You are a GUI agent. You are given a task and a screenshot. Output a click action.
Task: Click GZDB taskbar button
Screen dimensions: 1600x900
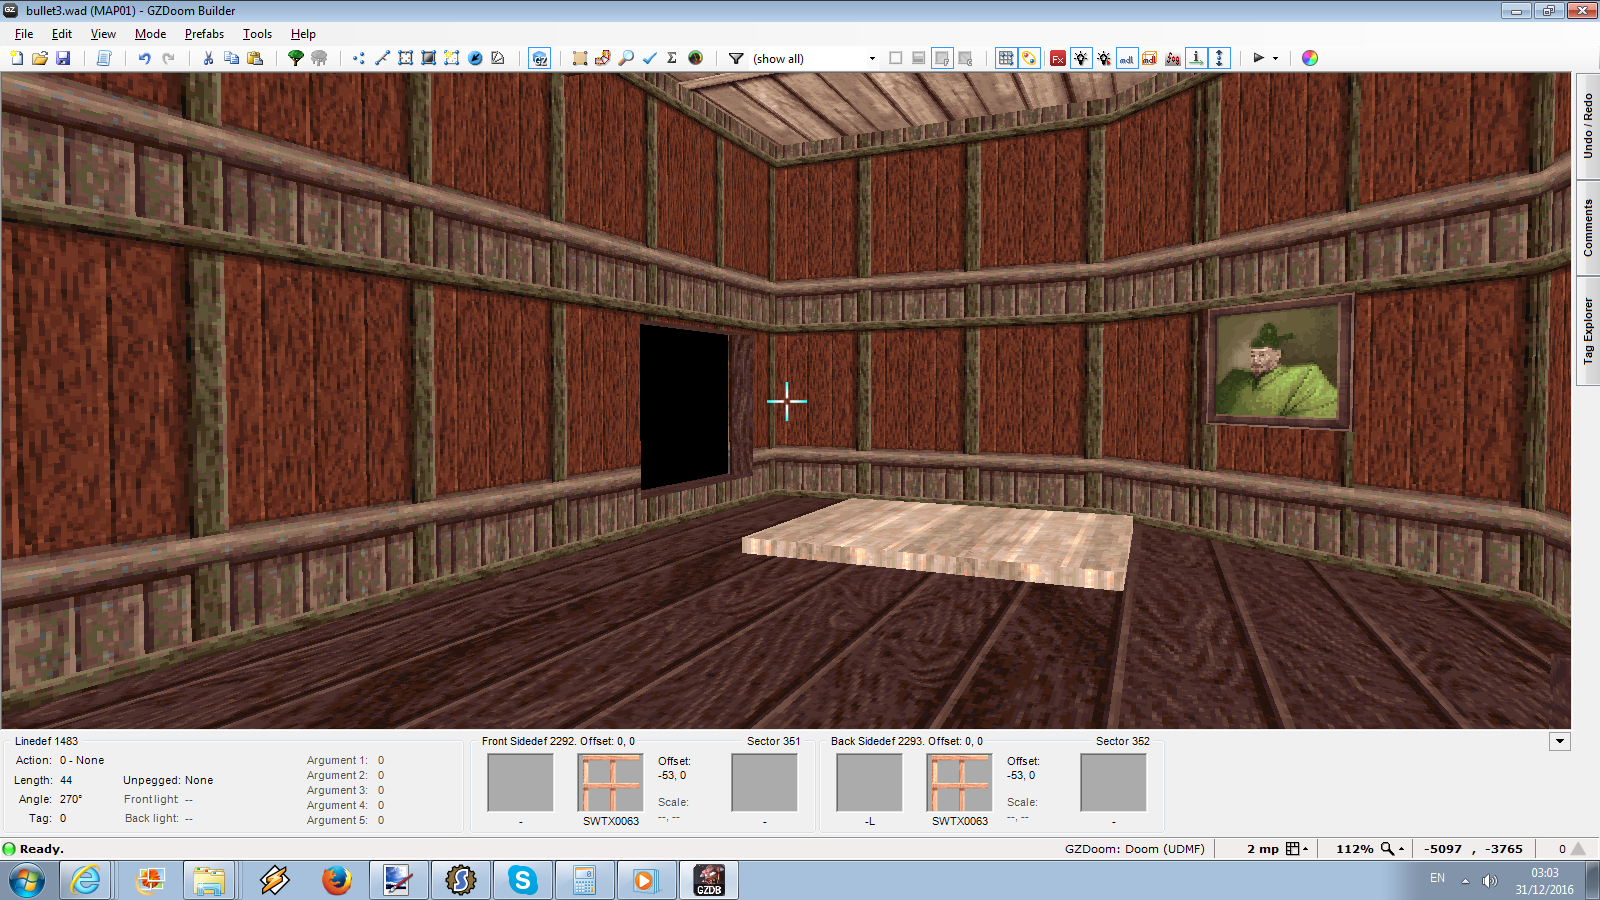(709, 880)
